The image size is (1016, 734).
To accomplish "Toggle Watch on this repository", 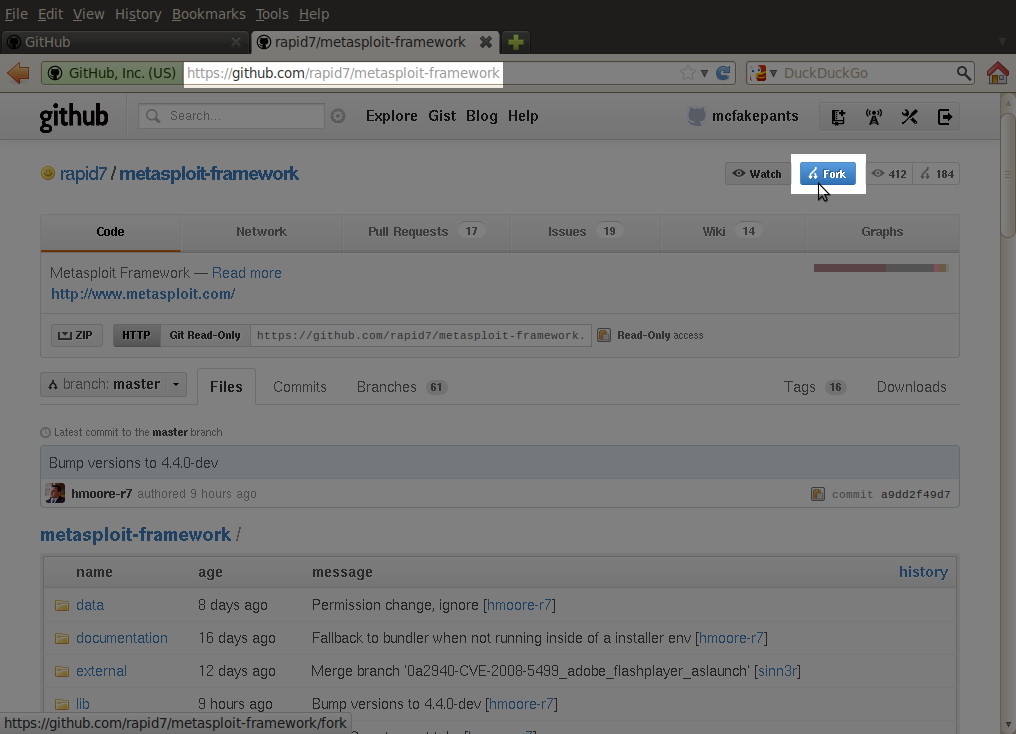I will [757, 174].
